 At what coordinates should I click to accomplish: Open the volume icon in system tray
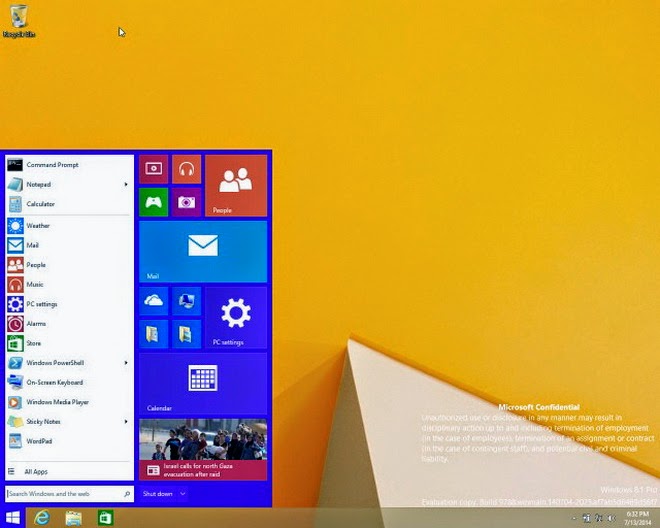612,518
